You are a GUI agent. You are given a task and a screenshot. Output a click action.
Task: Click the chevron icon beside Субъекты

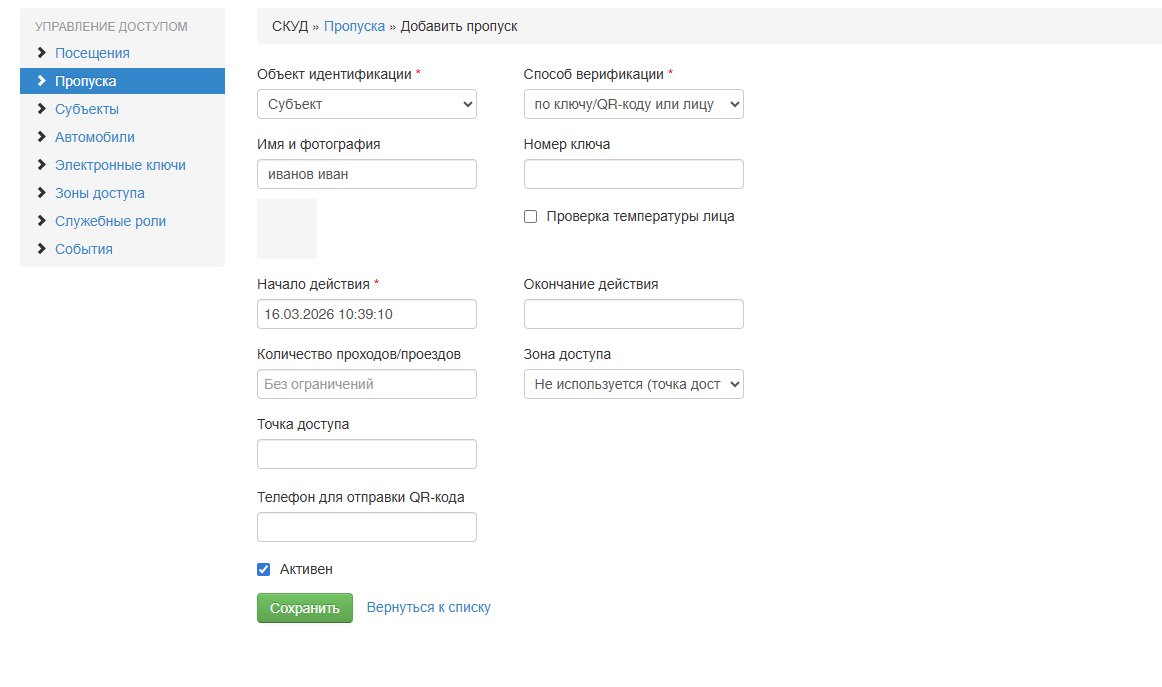click(x=41, y=109)
